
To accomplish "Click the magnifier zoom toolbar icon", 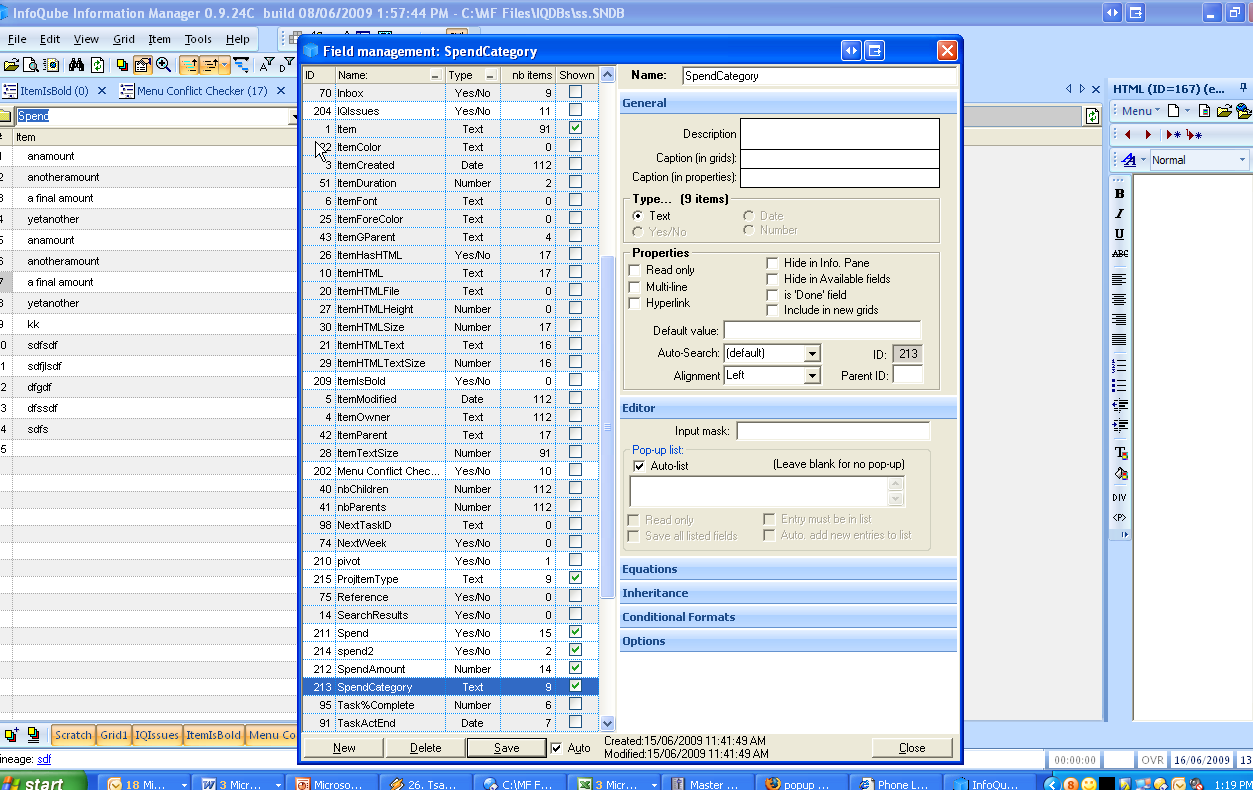I will click(x=163, y=65).
